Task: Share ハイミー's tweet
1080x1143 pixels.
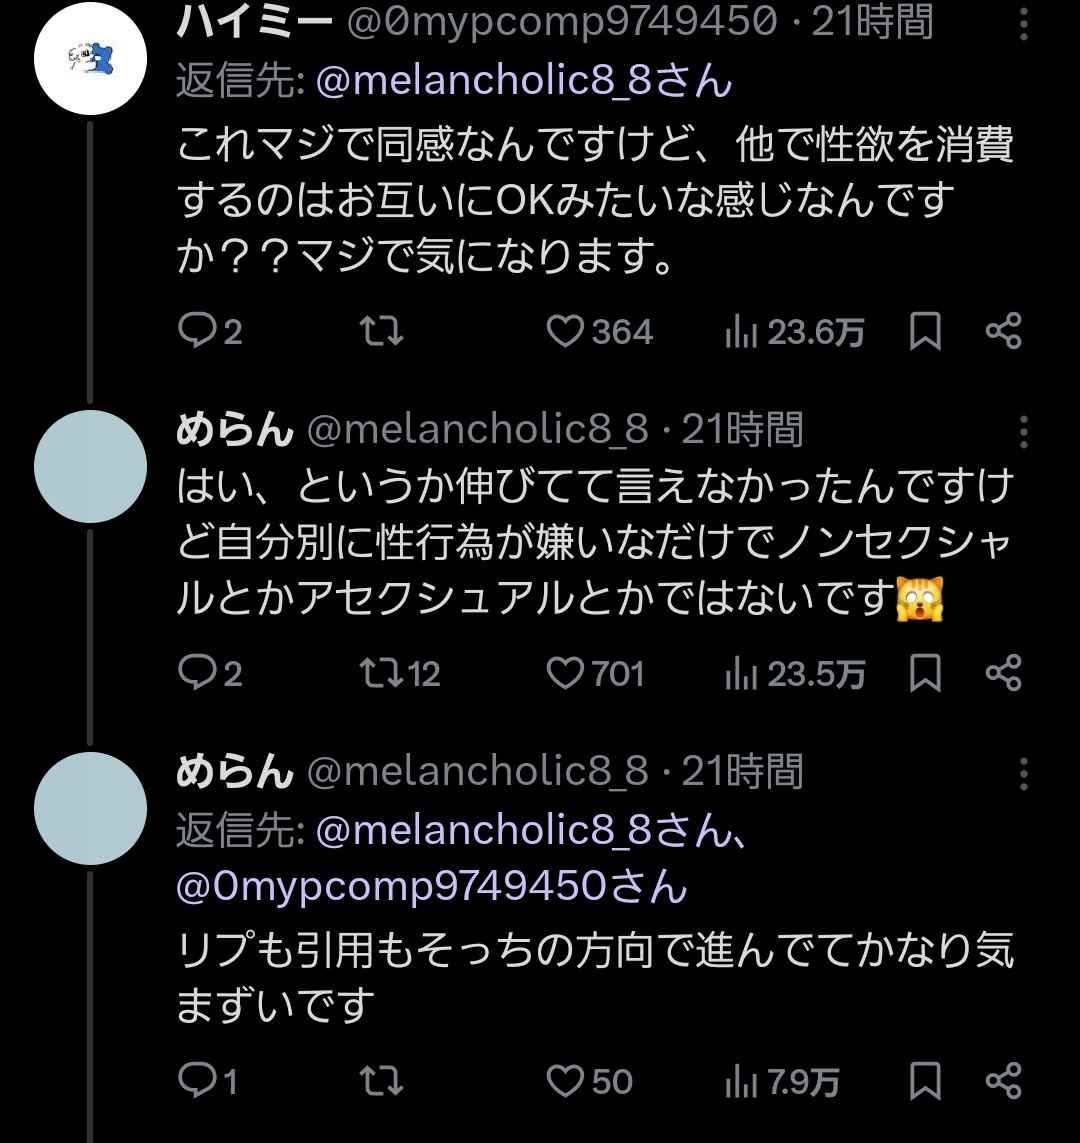Action: pyautogui.click(x=1003, y=332)
